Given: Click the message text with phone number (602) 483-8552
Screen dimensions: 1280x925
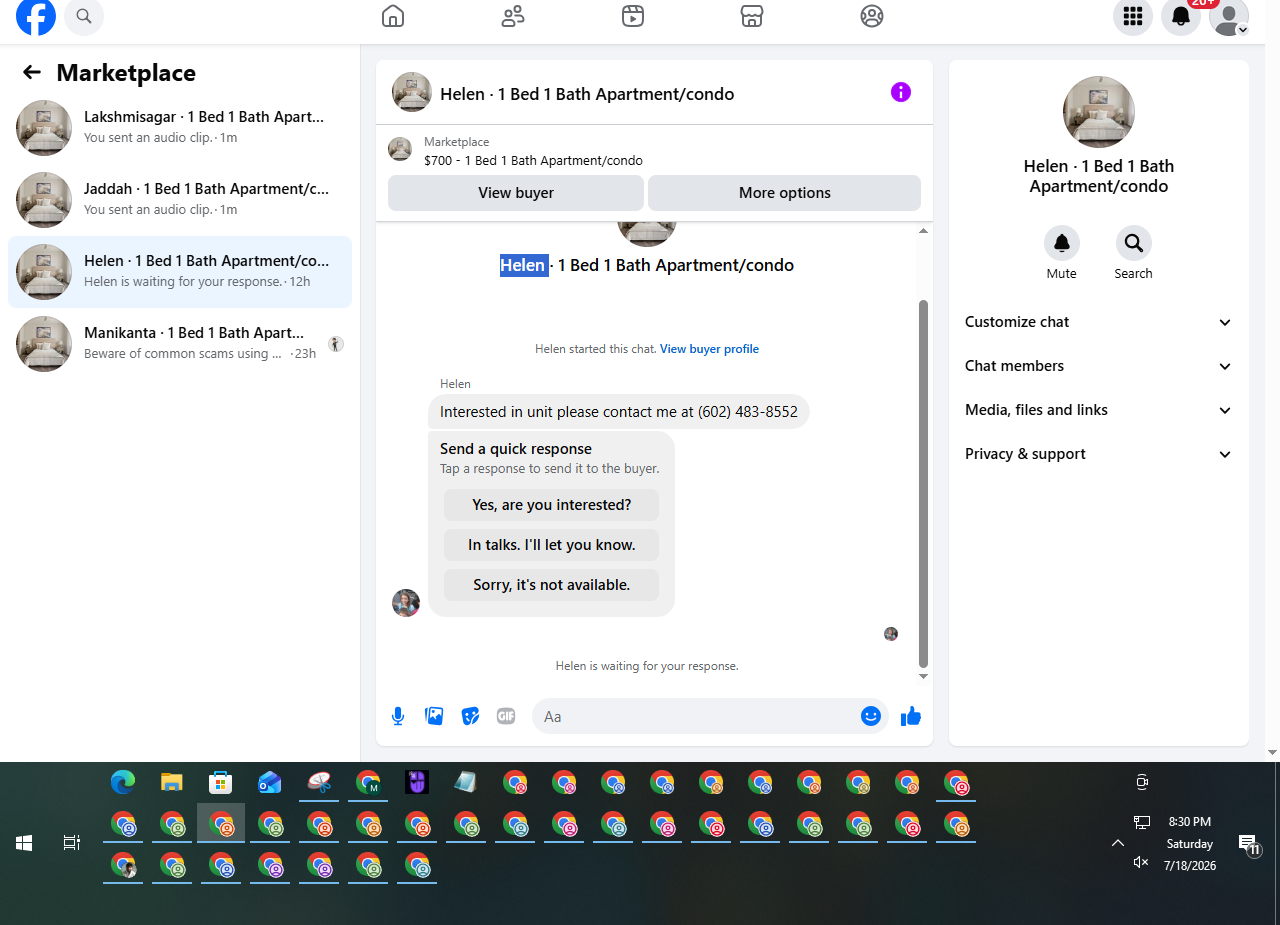Looking at the screenshot, I should tap(619, 412).
